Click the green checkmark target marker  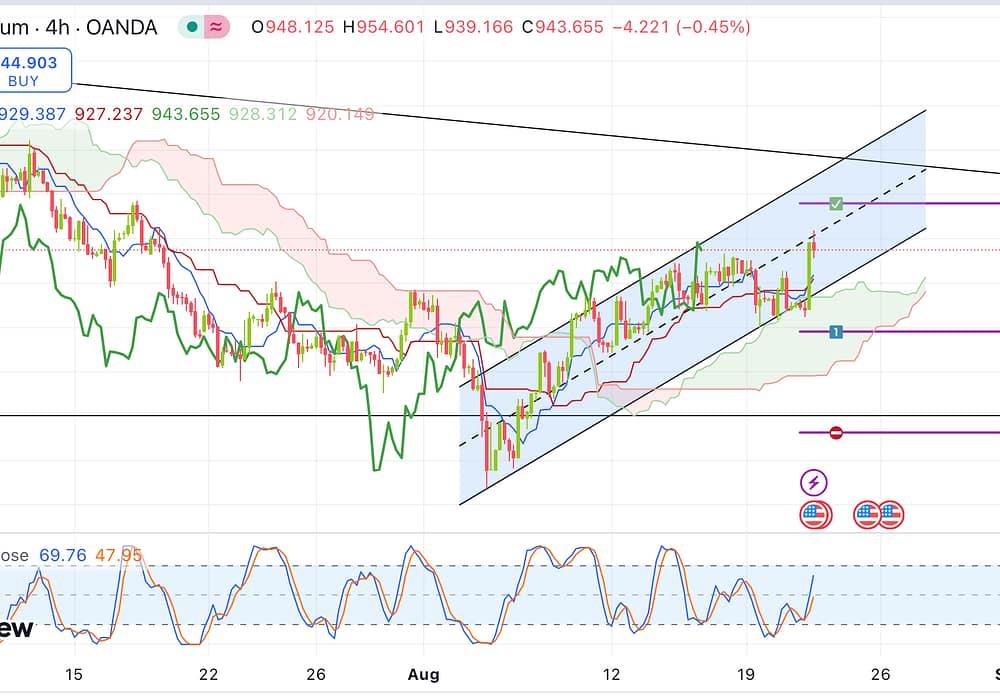coord(836,204)
